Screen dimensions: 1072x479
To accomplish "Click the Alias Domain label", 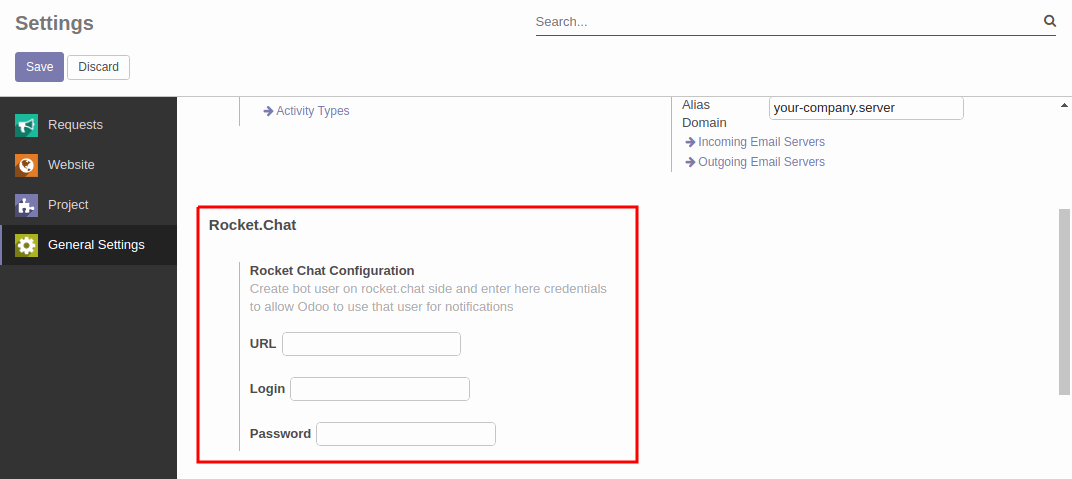I will (x=704, y=113).
